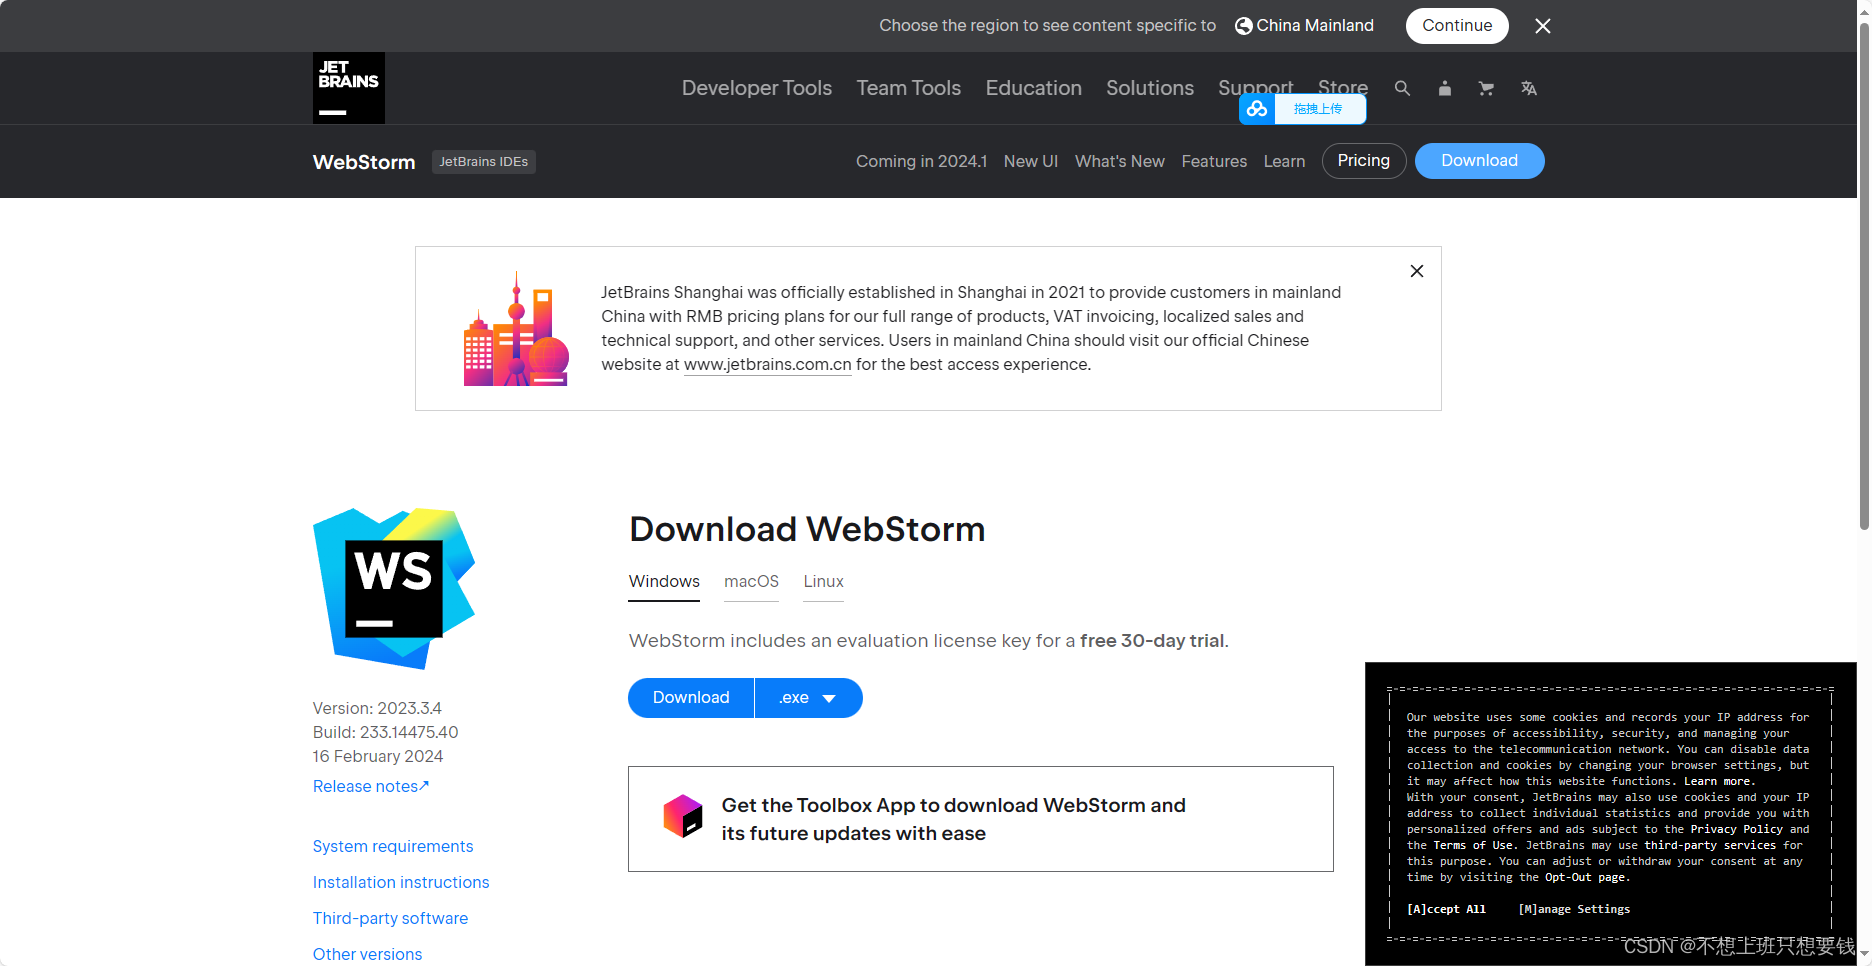Open the account profile icon

tap(1444, 88)
